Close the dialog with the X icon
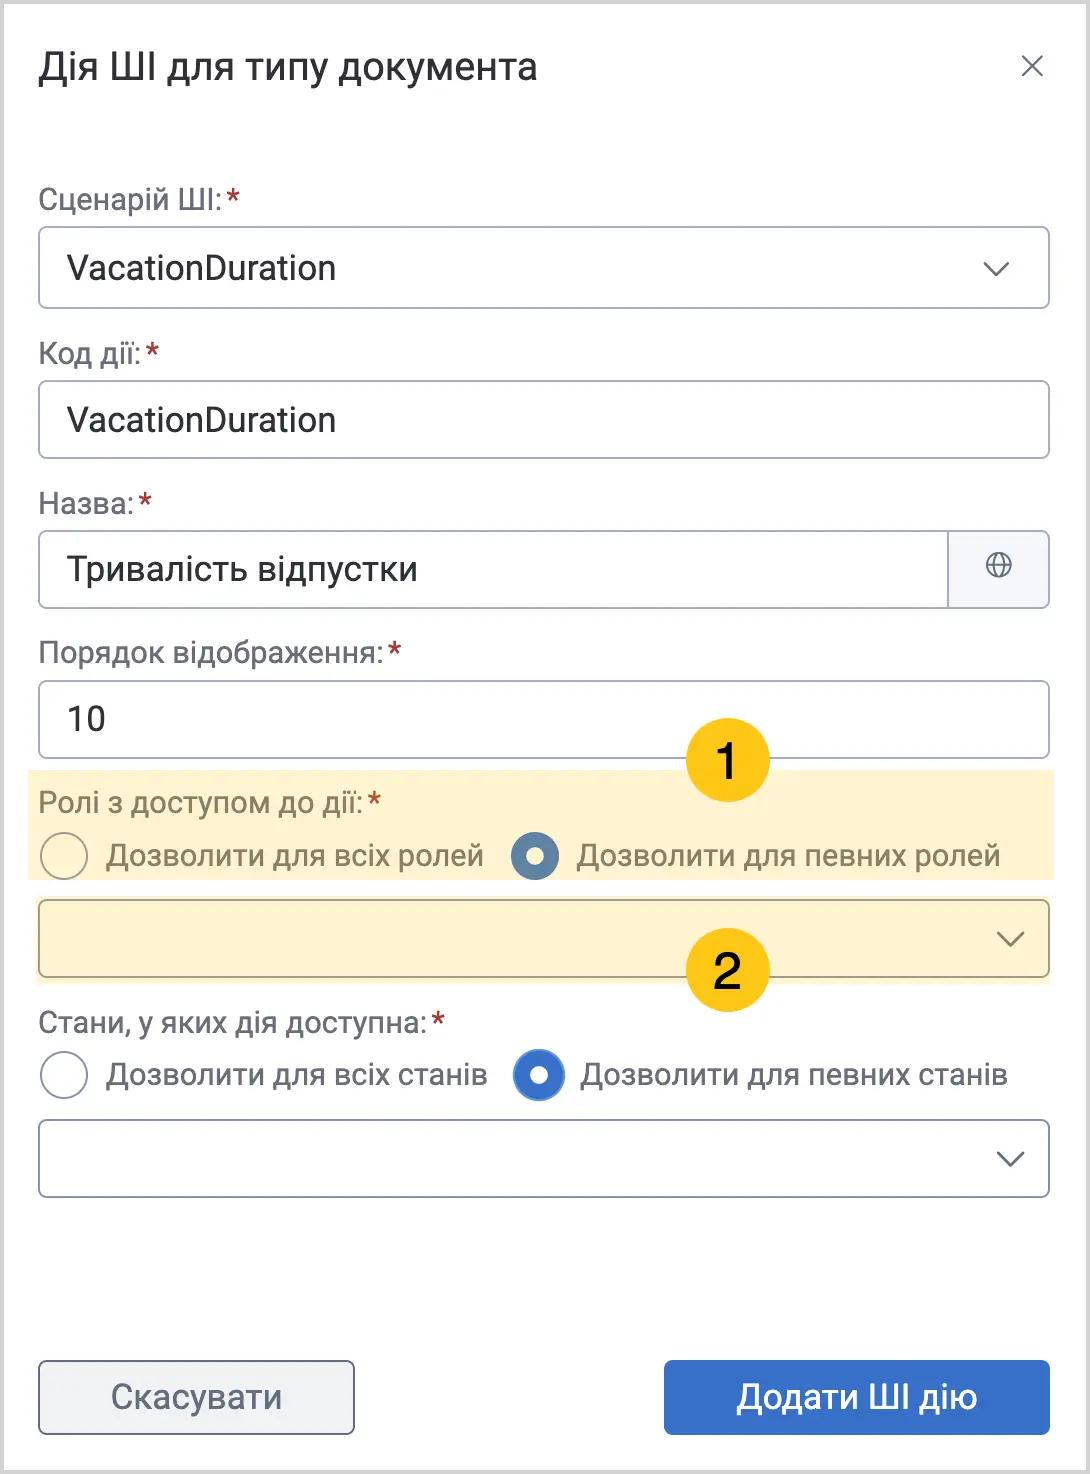The width and height of the screenshot is (1090, 1474). 1032,66
